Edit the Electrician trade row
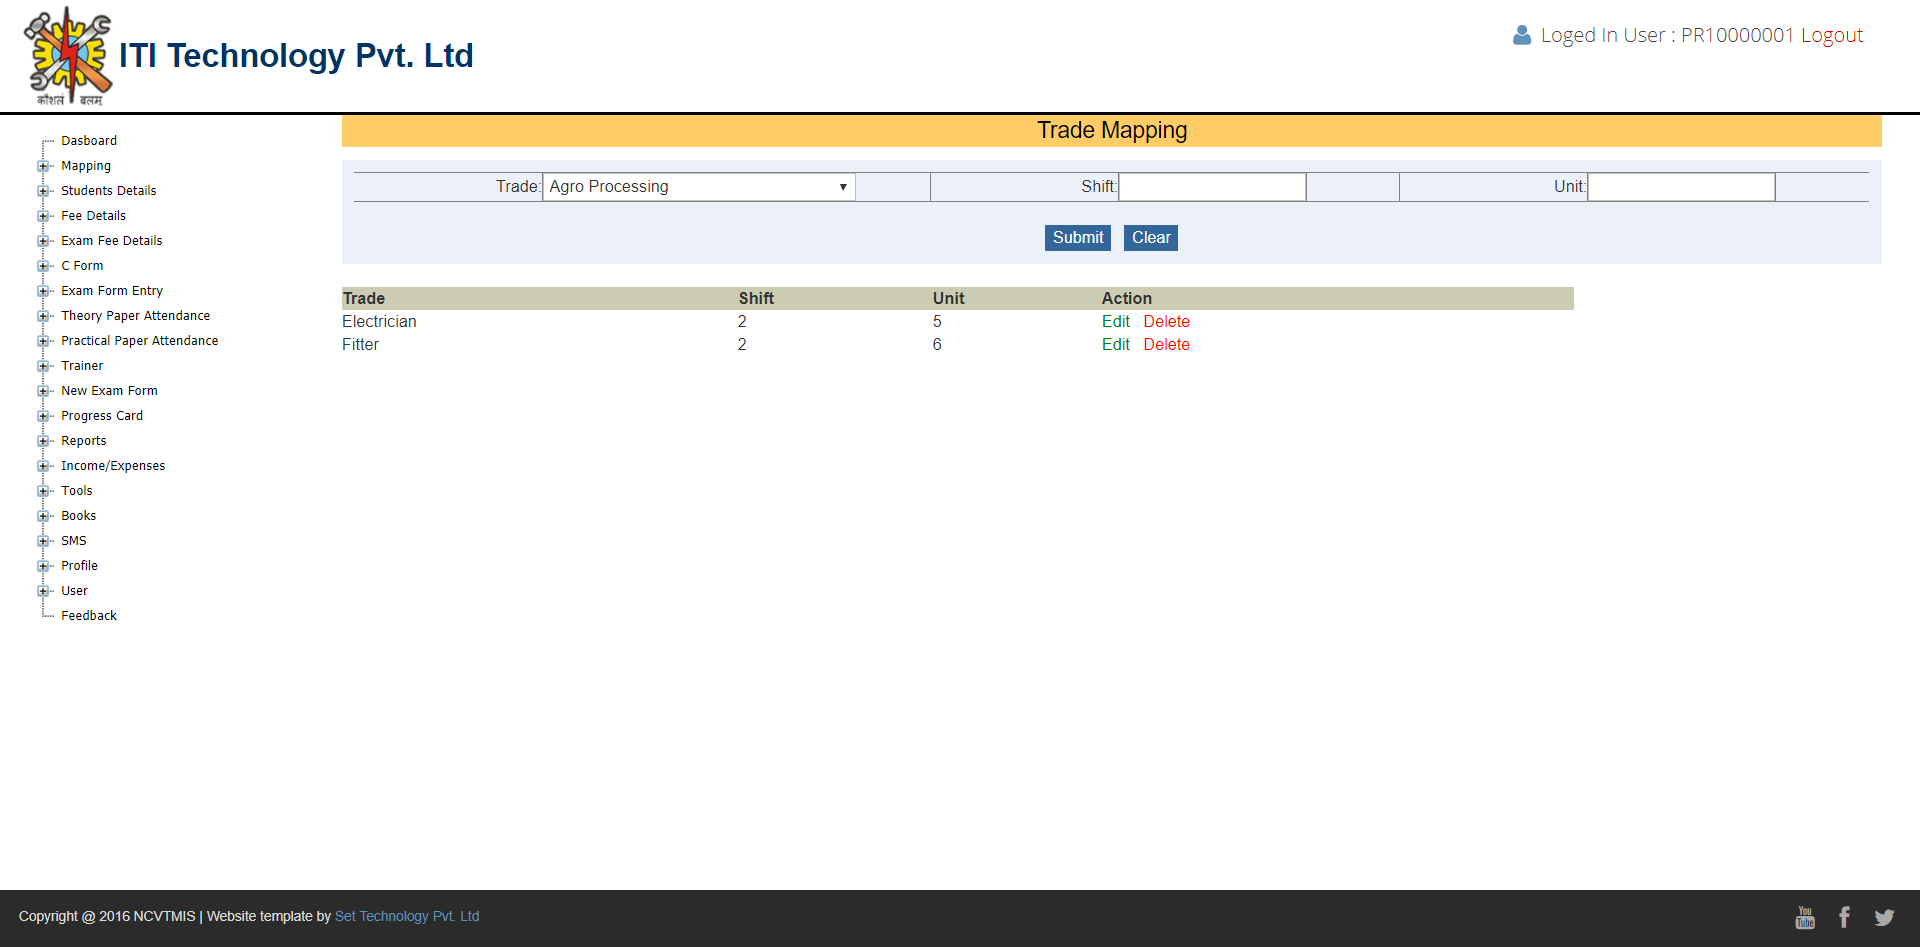The height and width of the screenshot is (947, 1920). click(x=1115, y=322)
